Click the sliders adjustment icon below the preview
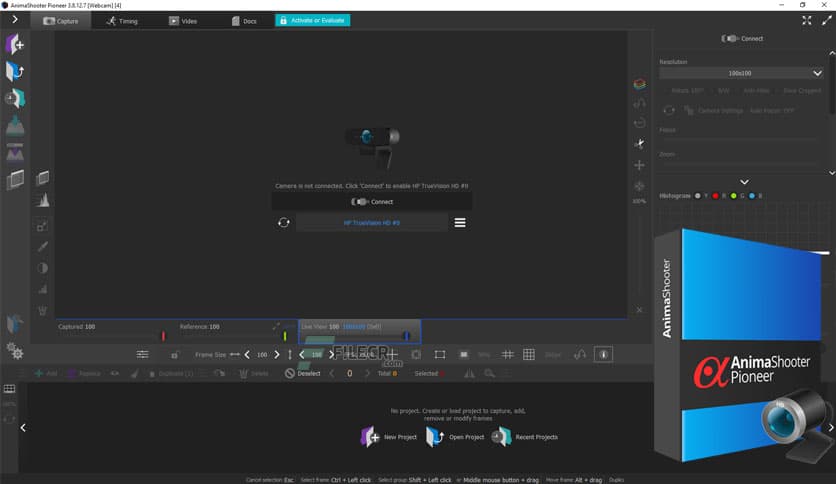The height and width of the screenshot is (484, 836). point(142,354)
